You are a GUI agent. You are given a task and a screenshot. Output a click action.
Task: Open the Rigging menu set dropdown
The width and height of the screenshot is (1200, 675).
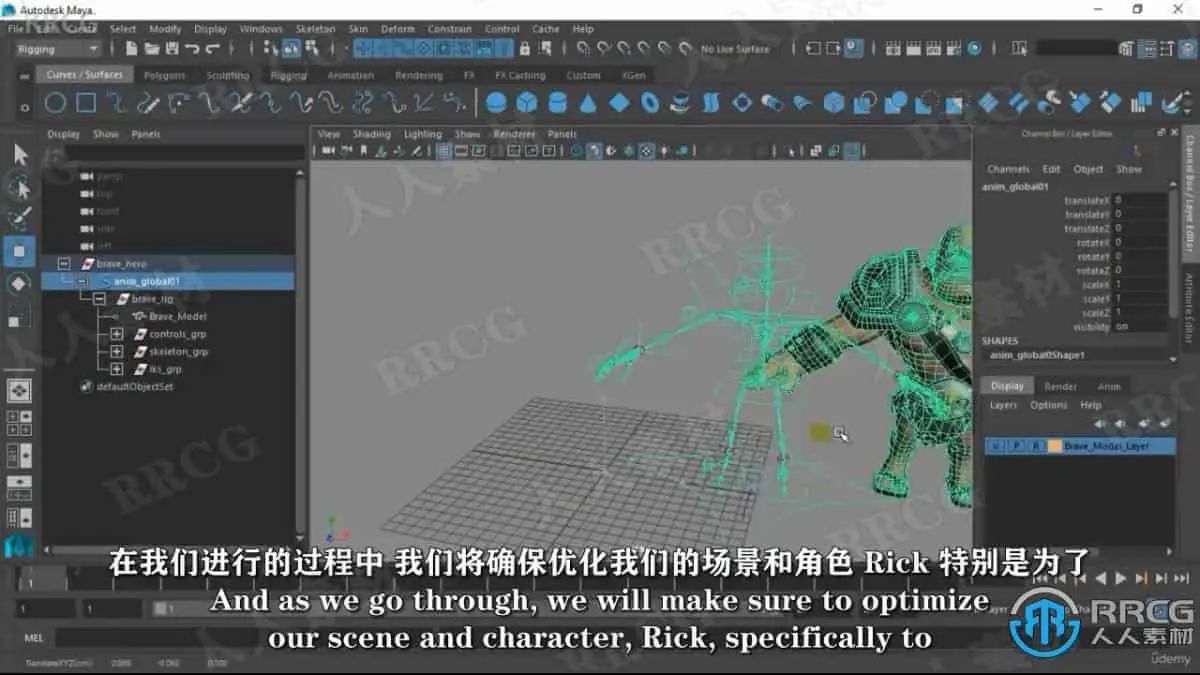click(x=59, y=48)
